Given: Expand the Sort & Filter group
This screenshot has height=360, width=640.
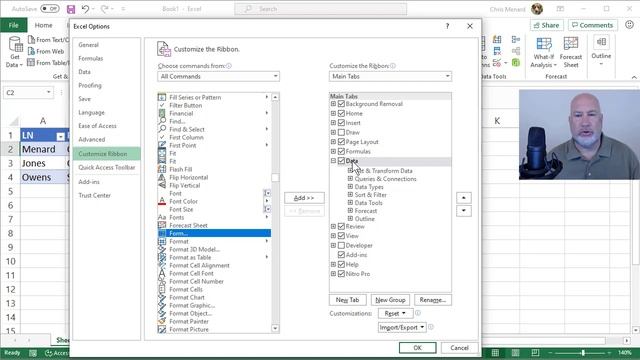Looking at the screenshot, I should (x=350, y=195).
